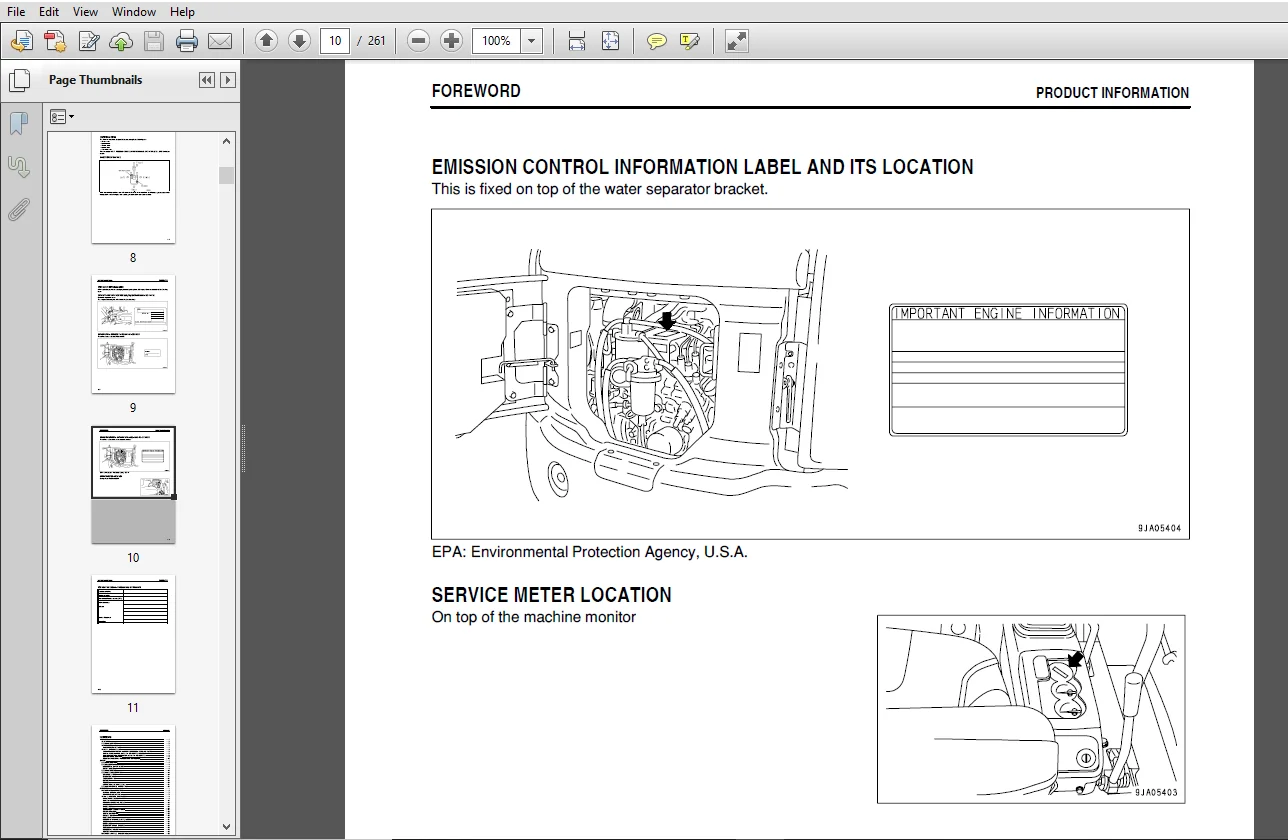Click the Fit One Full Page icon
Screen dimensions: 1288x840
[x=610, y=41]
